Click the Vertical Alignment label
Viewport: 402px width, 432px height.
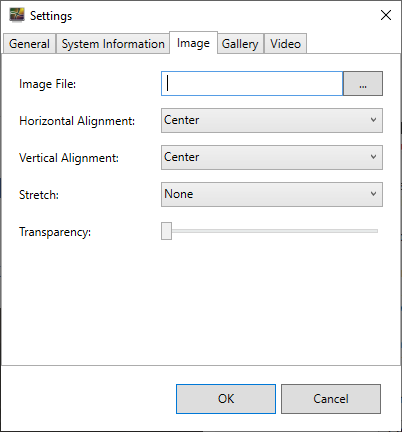69,158
